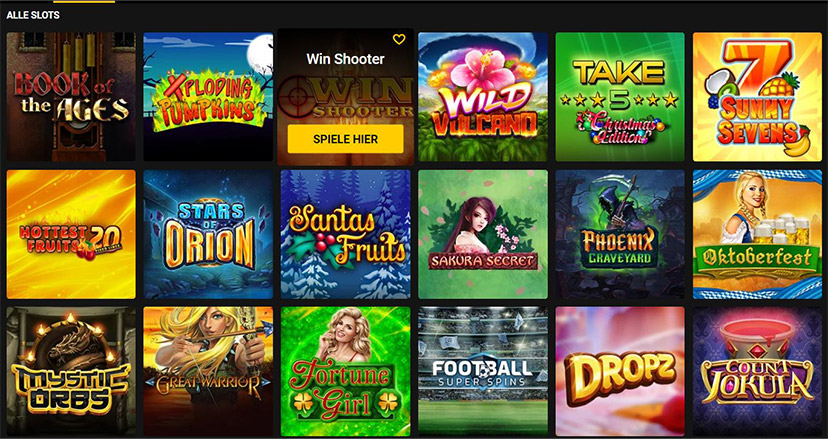Viewport: 828px width, 439px height.
Task: Open Take 5 Christmas Edition game
Action: click(x=620, y=97)
